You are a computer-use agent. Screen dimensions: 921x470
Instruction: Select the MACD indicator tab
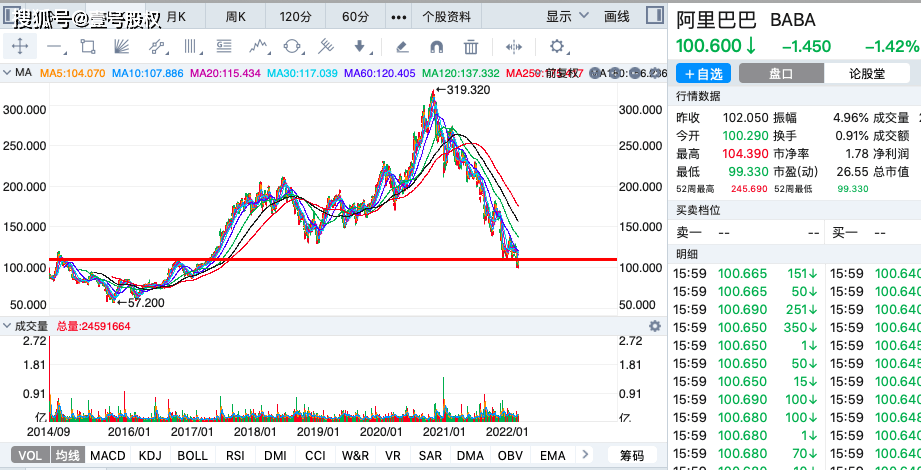coord(108,455)
